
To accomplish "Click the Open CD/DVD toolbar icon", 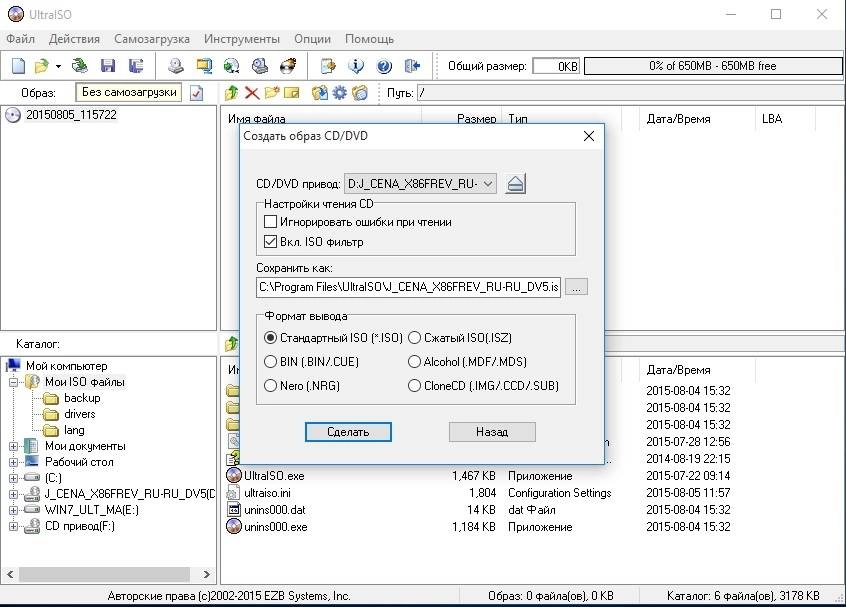I will 80,66.
